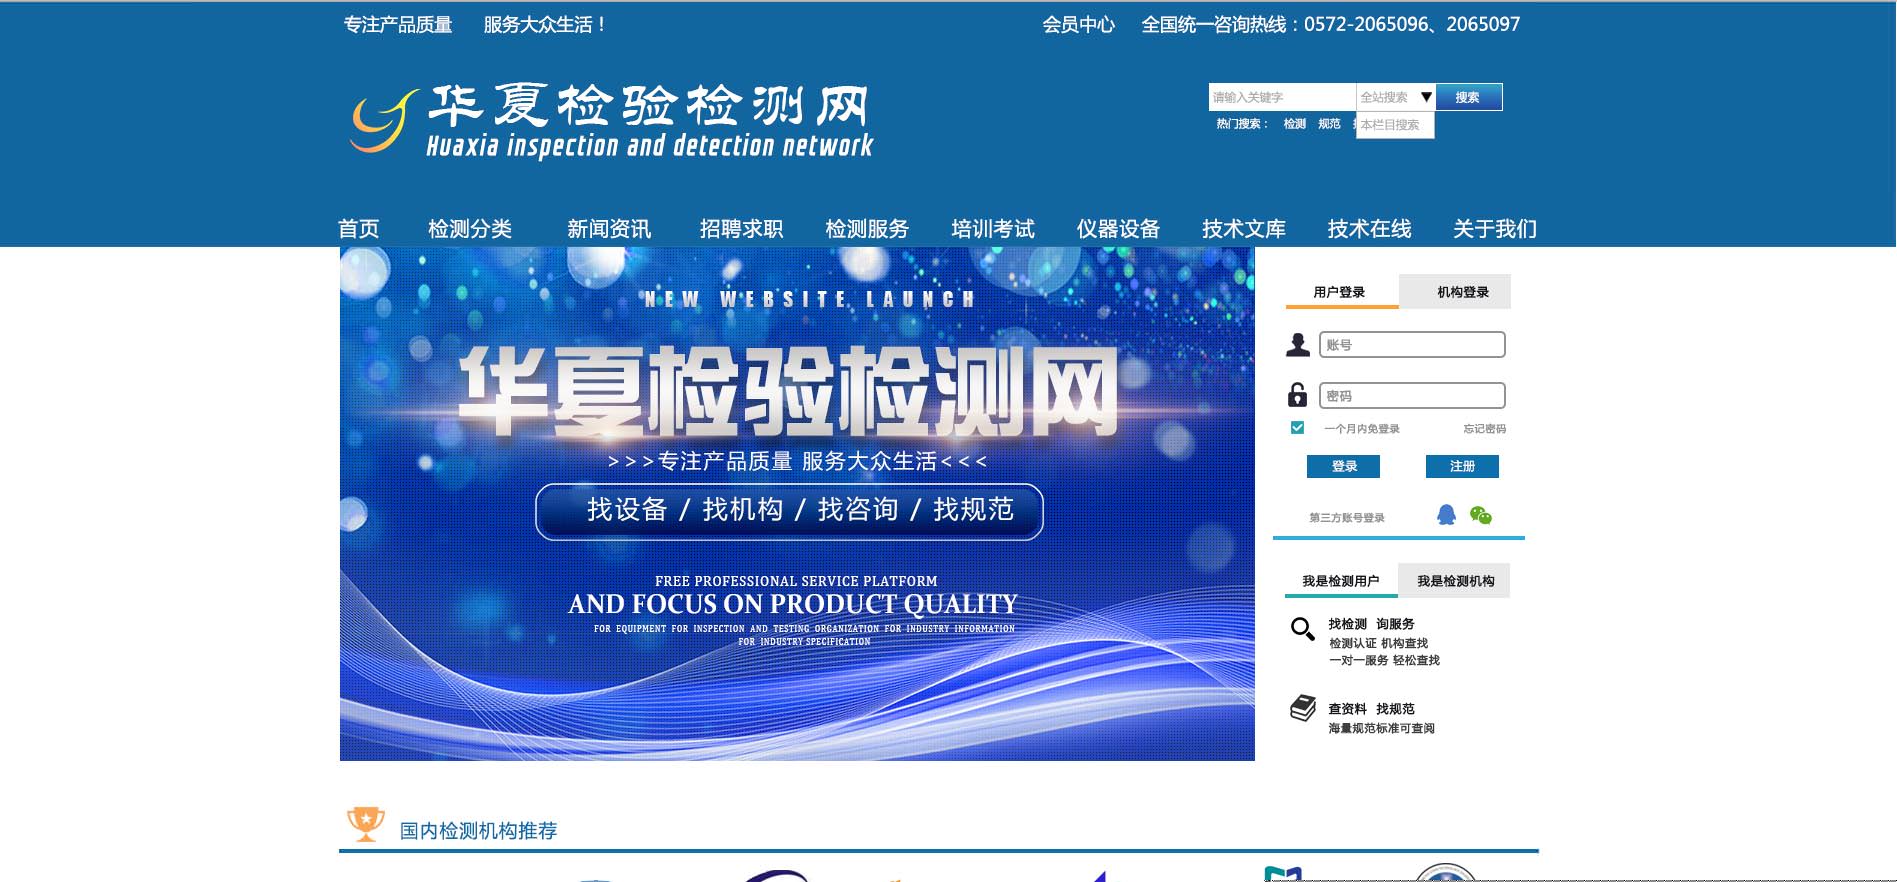Screen dimensions: 1897x882
Task: Switch to the 我是检测机构 tab
Action: click(1455, 581)
